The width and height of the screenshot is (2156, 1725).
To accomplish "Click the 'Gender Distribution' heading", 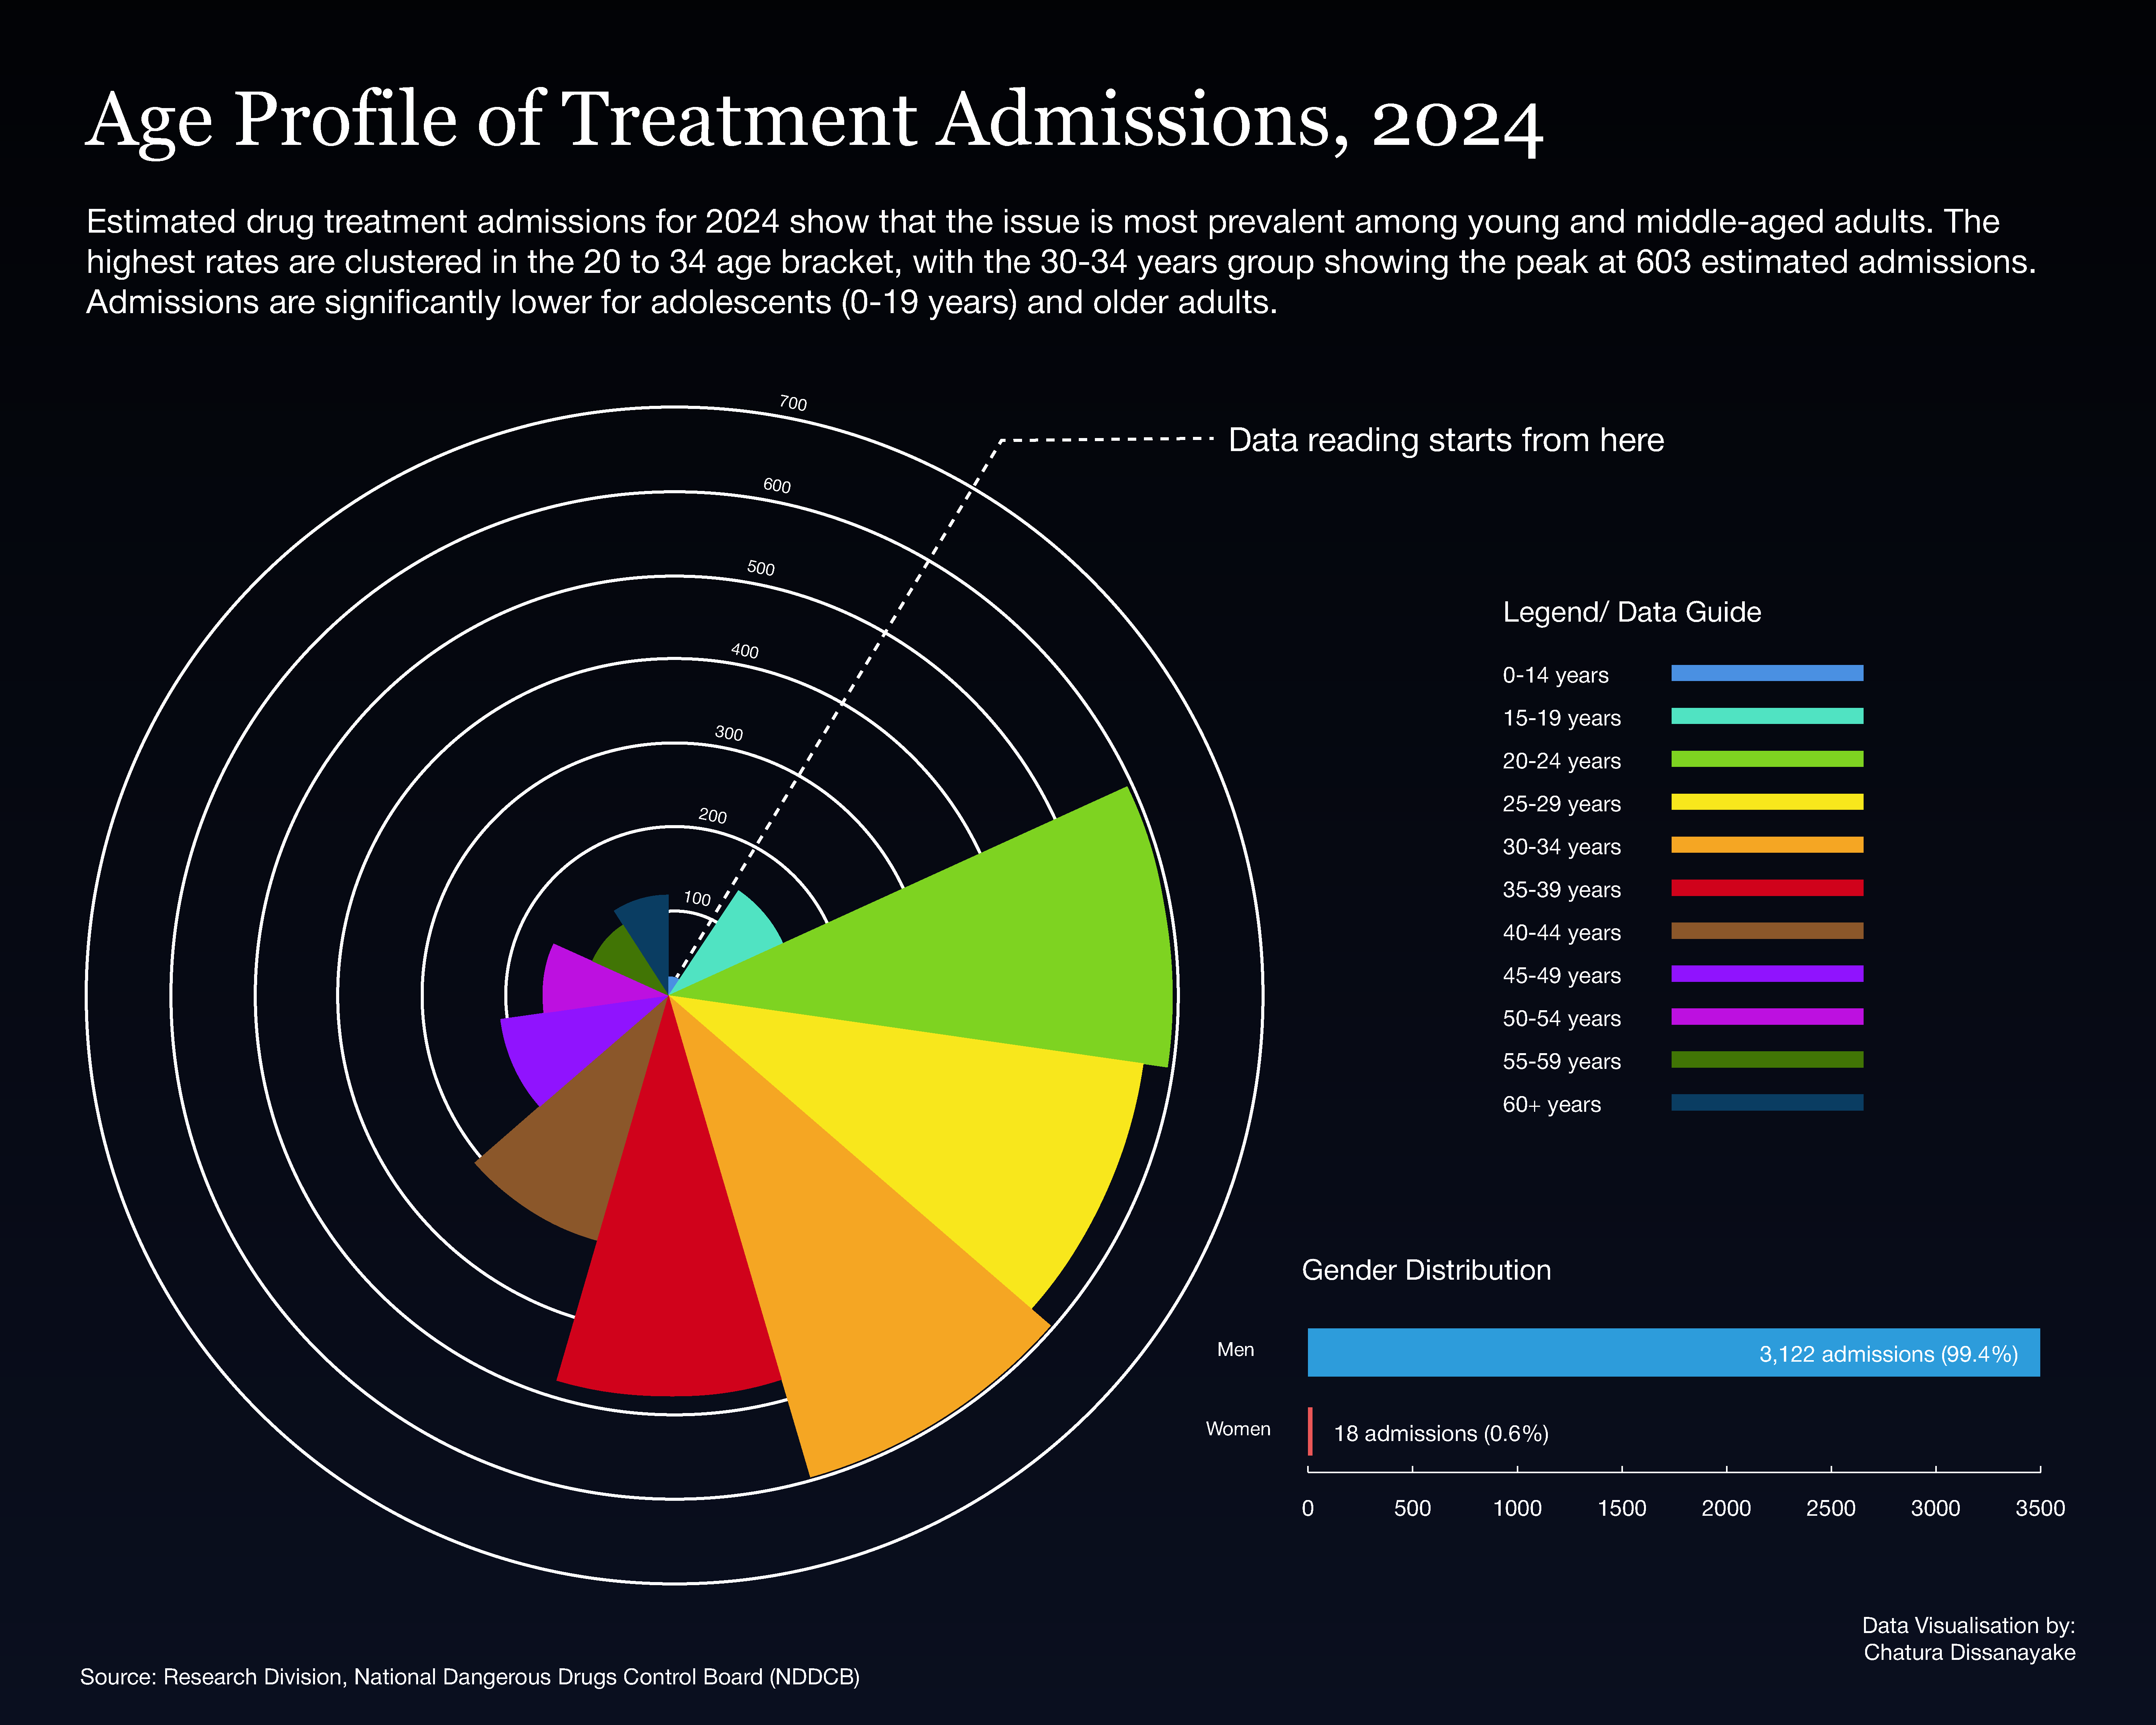I will [1426, 1270].
